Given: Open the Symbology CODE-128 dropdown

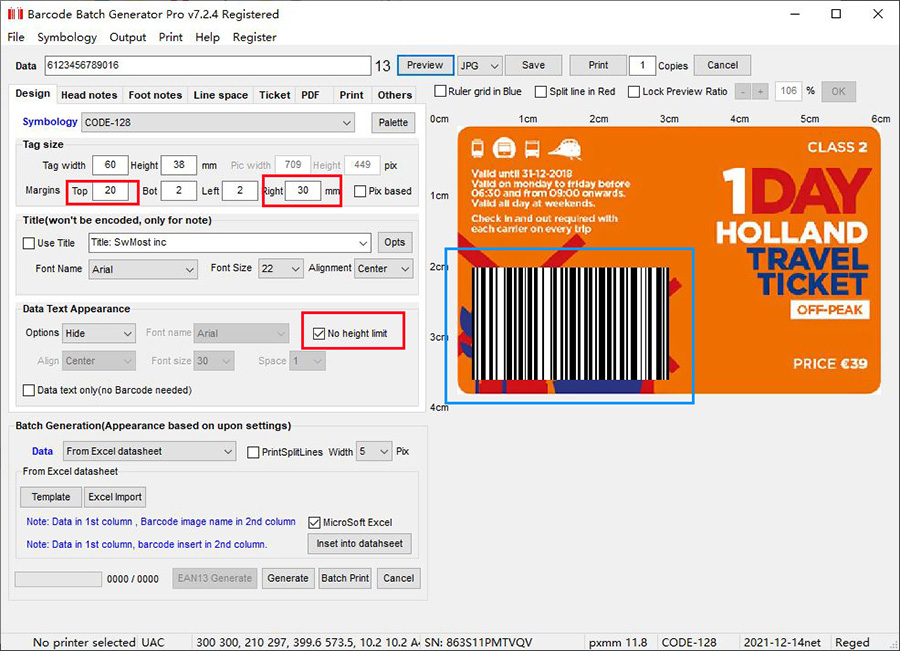Looking at the screenshot, I should coord(218,123).
